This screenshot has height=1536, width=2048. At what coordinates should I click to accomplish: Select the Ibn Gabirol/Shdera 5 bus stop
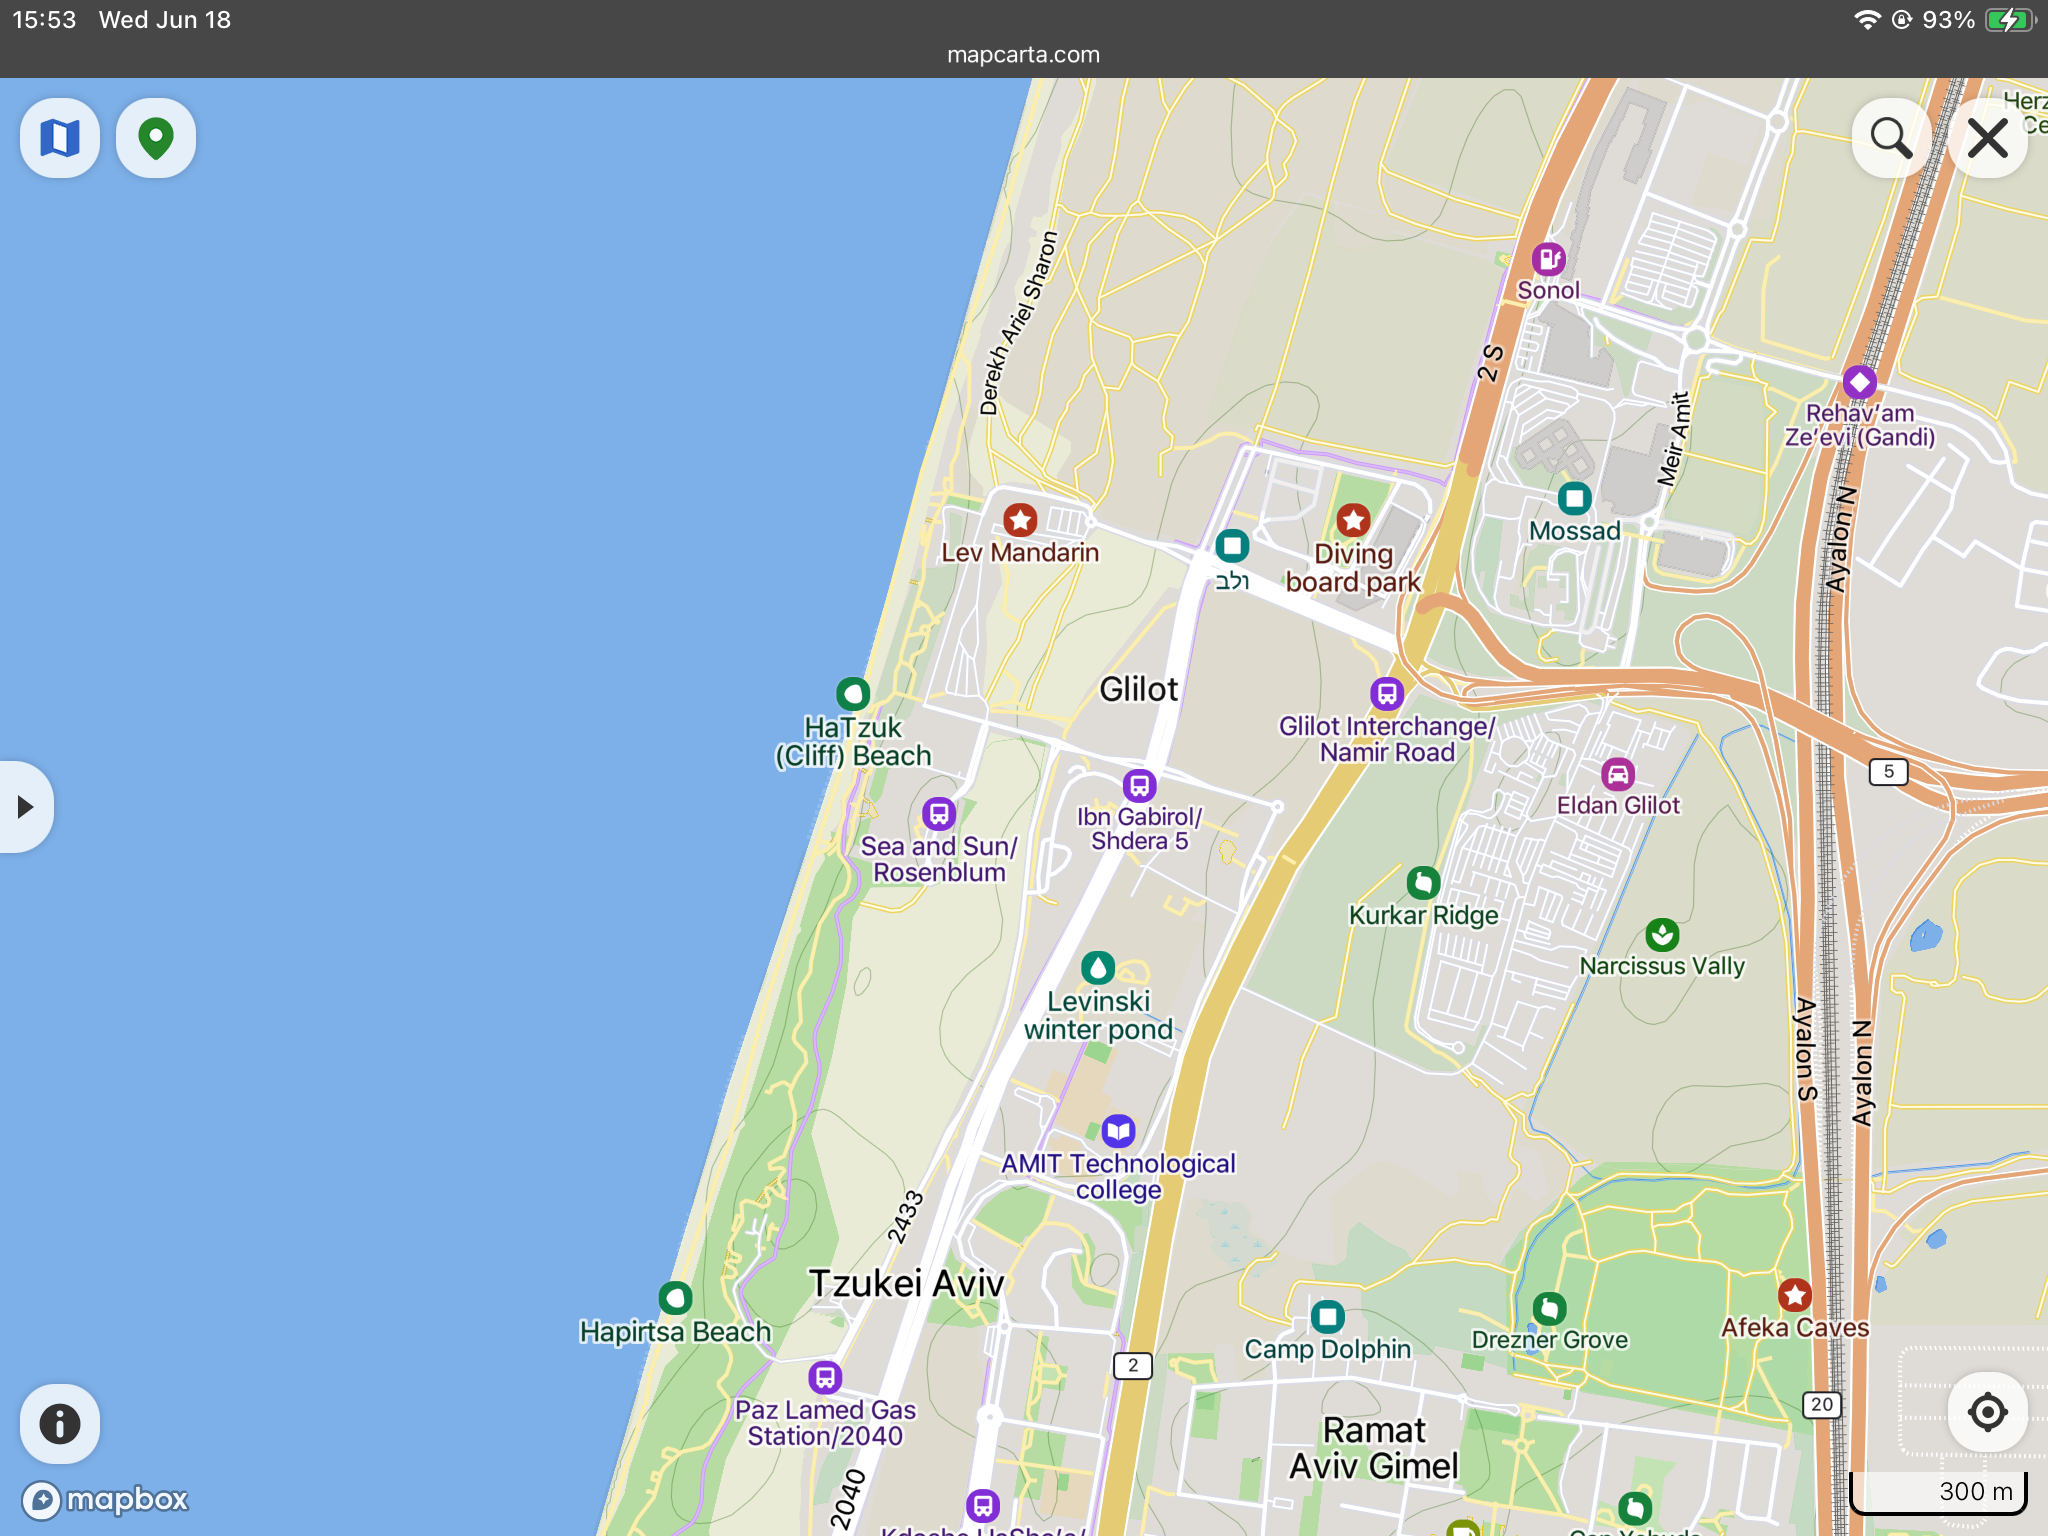click(x=1140, y=785)
